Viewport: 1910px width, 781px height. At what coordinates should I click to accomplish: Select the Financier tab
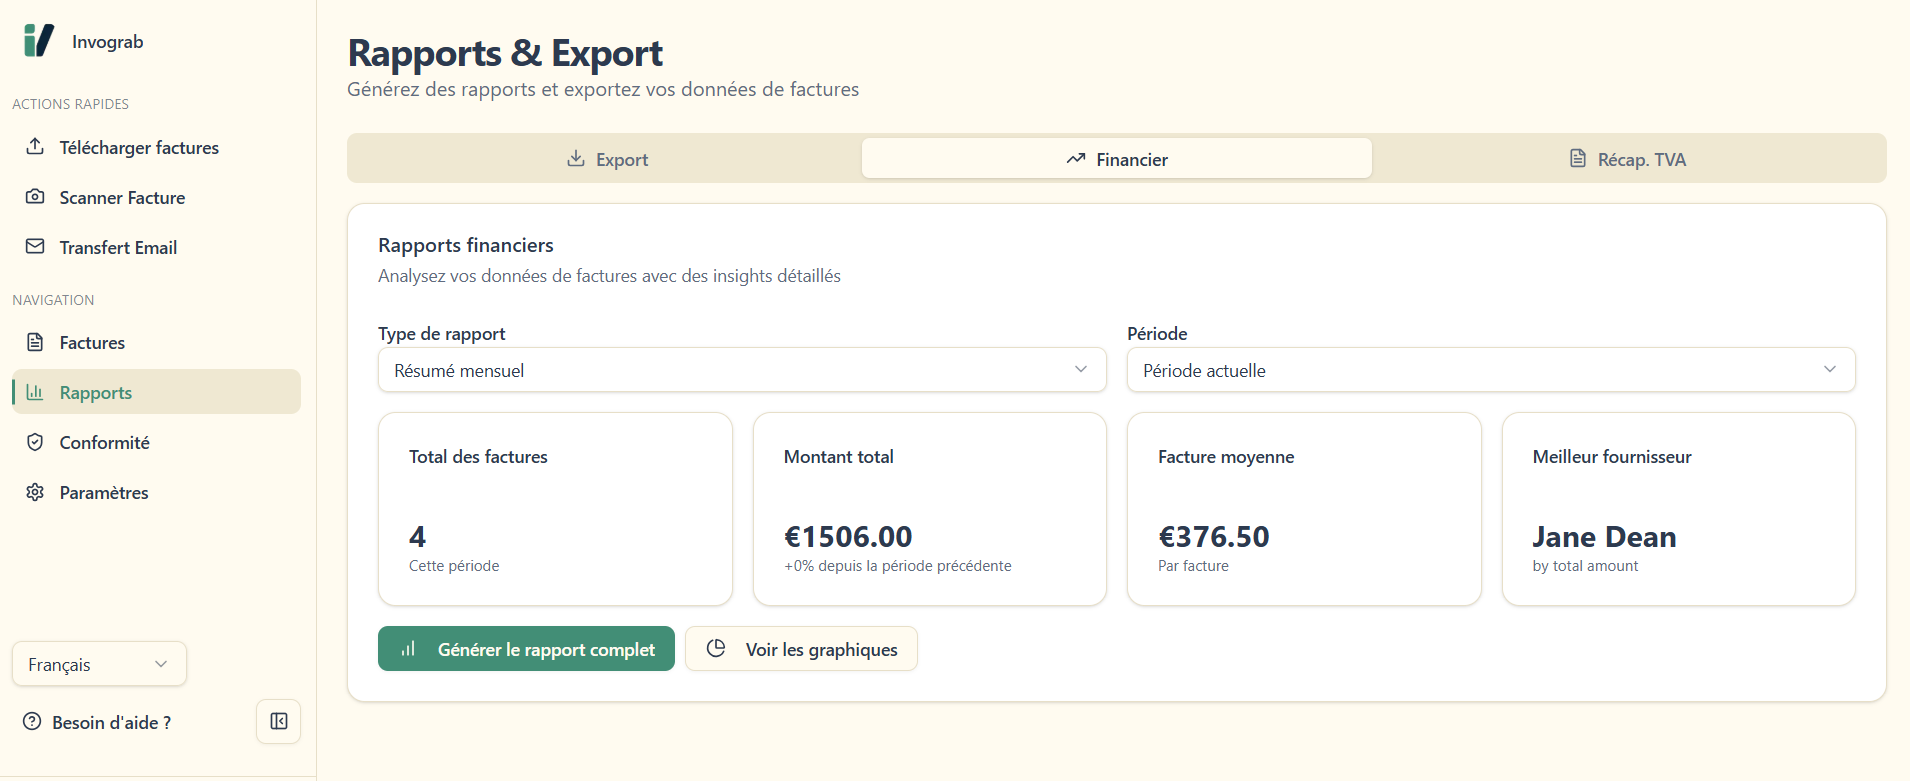(1116, 159)
